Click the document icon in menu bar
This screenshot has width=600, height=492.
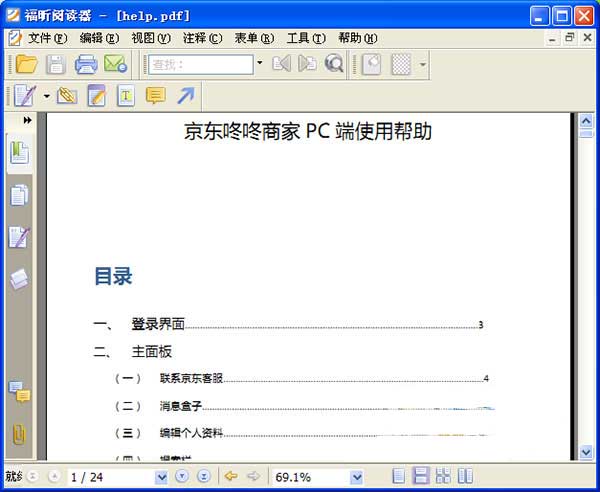pos(15,38)
